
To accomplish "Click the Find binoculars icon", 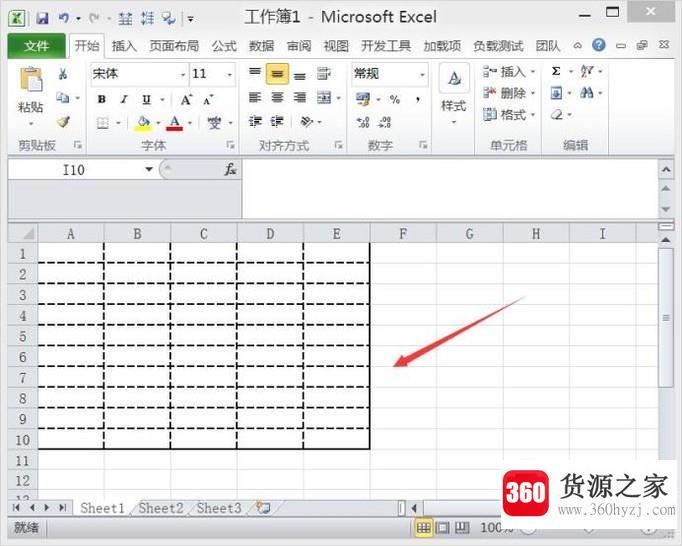I will (587, 93).
